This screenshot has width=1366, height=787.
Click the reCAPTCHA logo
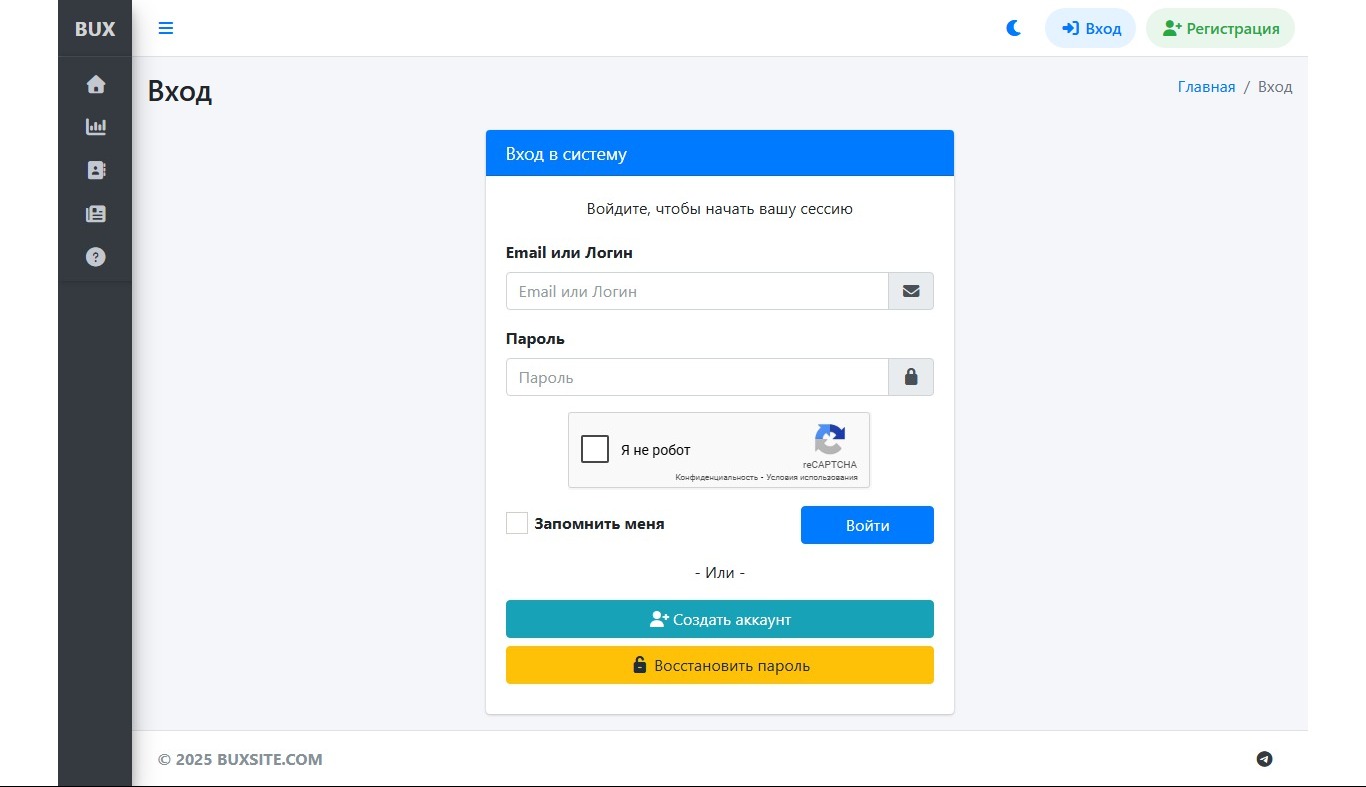click(x=830, y=440)
